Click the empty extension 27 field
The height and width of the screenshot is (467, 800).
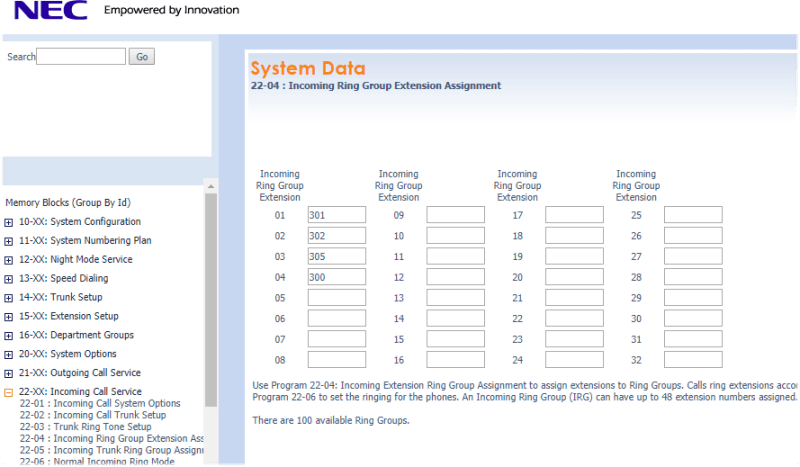(693, 256)
